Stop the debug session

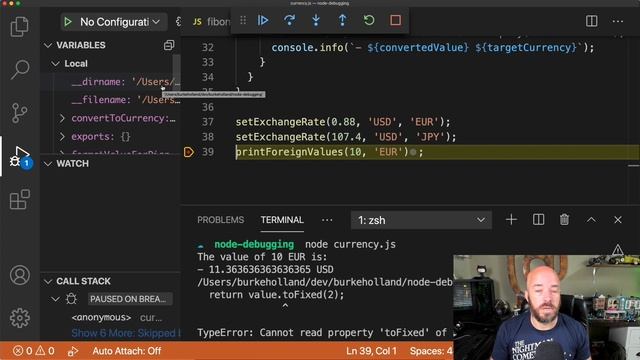click(396, 20)
